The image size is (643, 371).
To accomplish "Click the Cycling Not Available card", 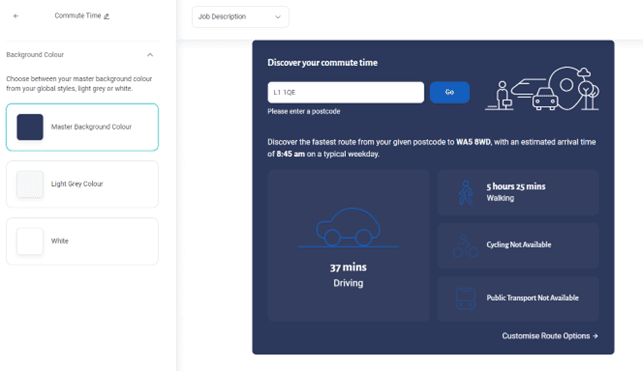I will tap(518, 246).
